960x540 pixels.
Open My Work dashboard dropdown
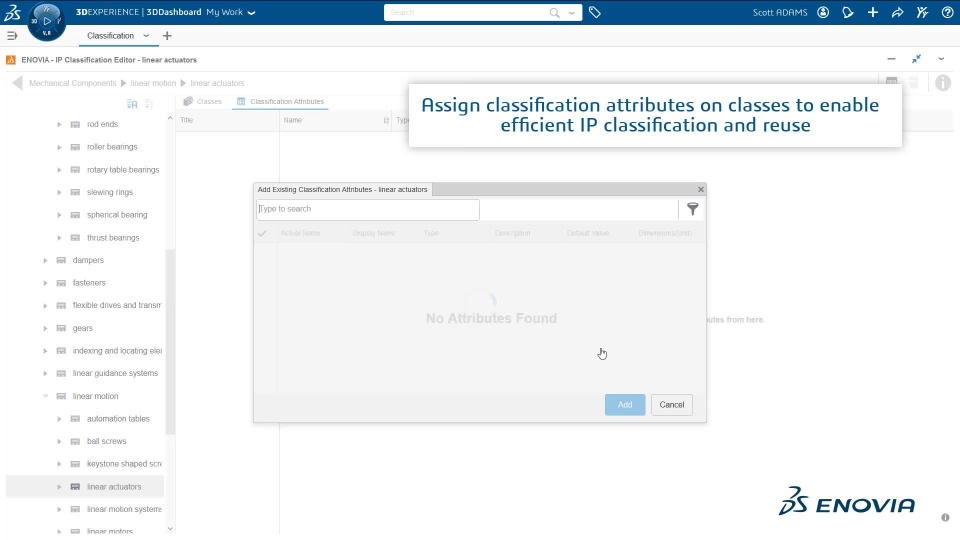point(231,12)
